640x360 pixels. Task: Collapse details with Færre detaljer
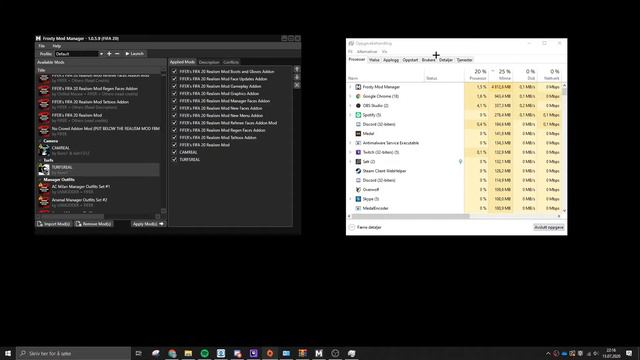365,227
